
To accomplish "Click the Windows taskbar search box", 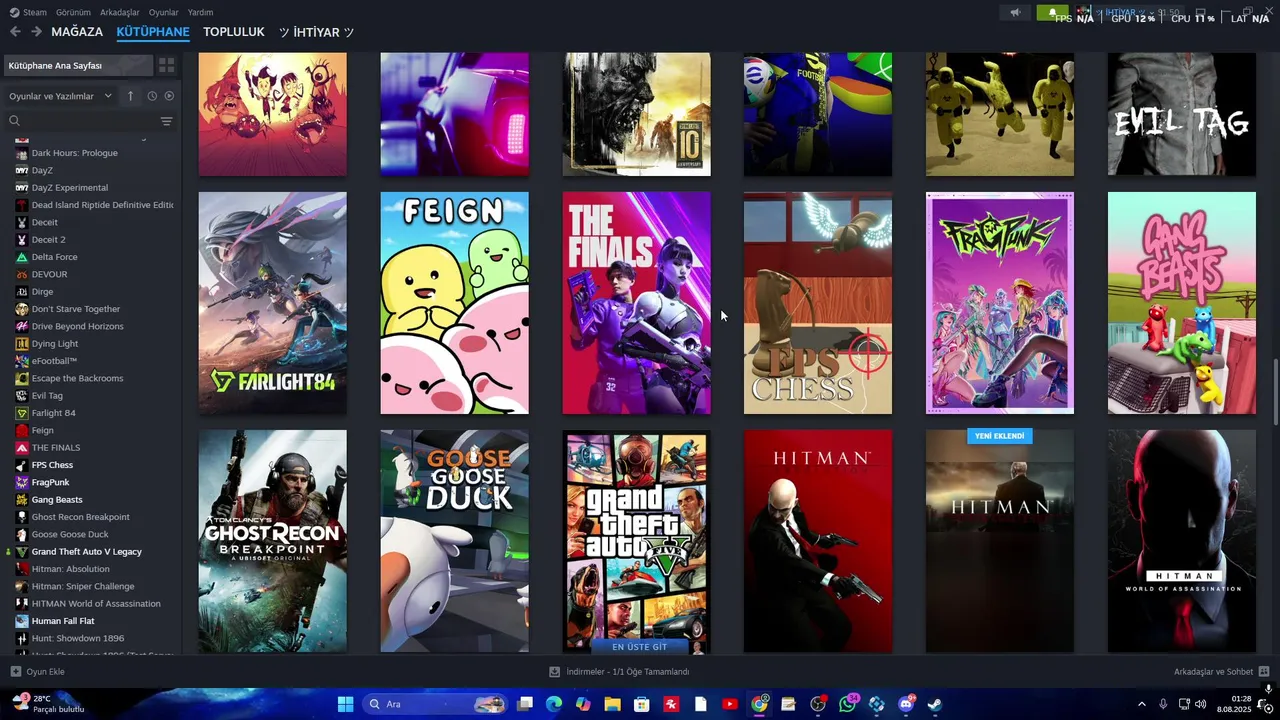I will [434, 704].
